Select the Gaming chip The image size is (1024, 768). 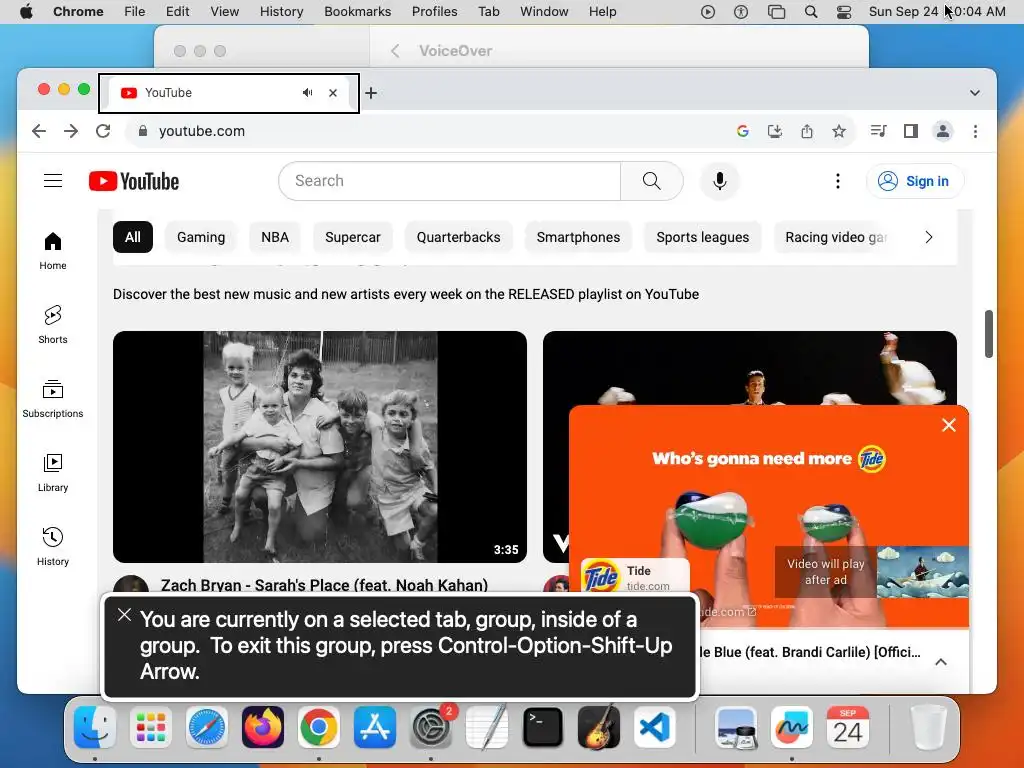(201, 237)
